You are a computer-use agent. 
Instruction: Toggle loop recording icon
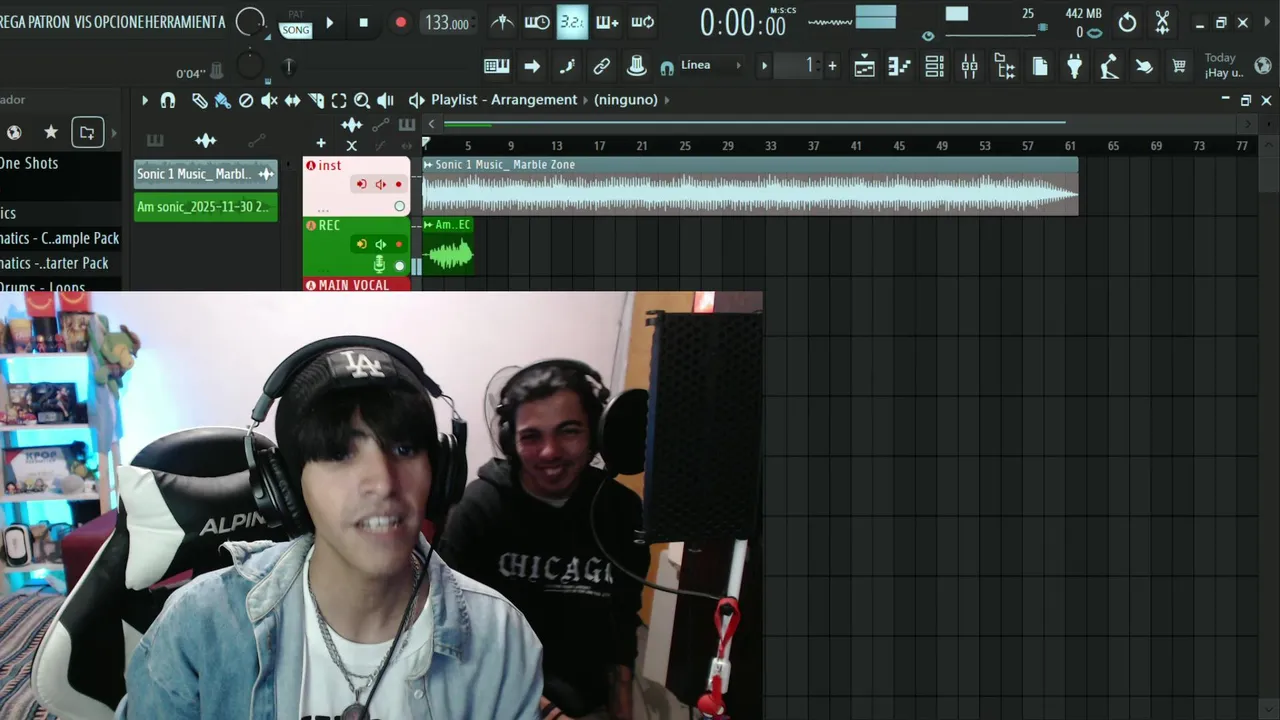(x=642, y=22)
